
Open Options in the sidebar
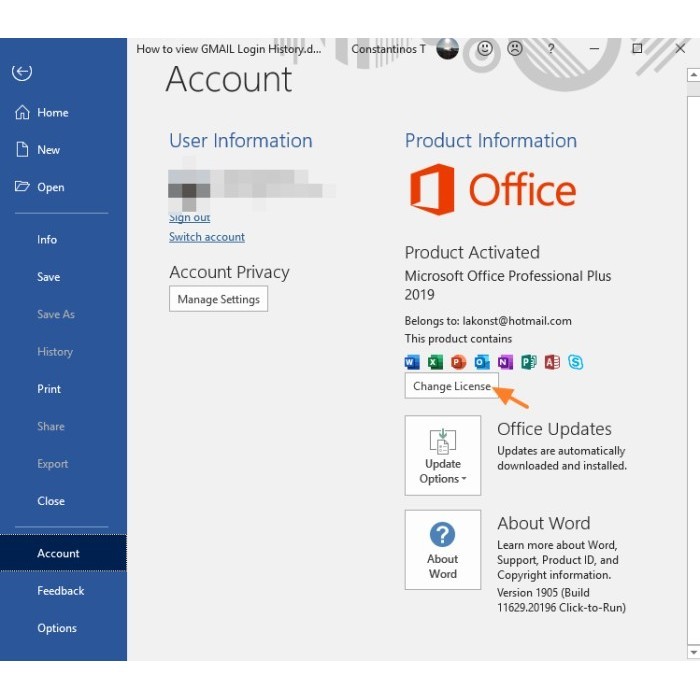coord(57,628)
